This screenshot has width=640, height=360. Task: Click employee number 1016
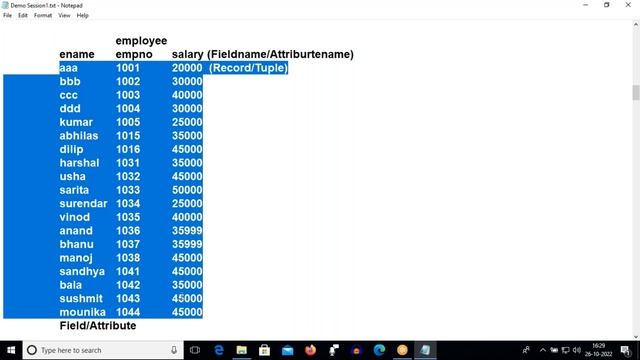[x=128, y=149]
